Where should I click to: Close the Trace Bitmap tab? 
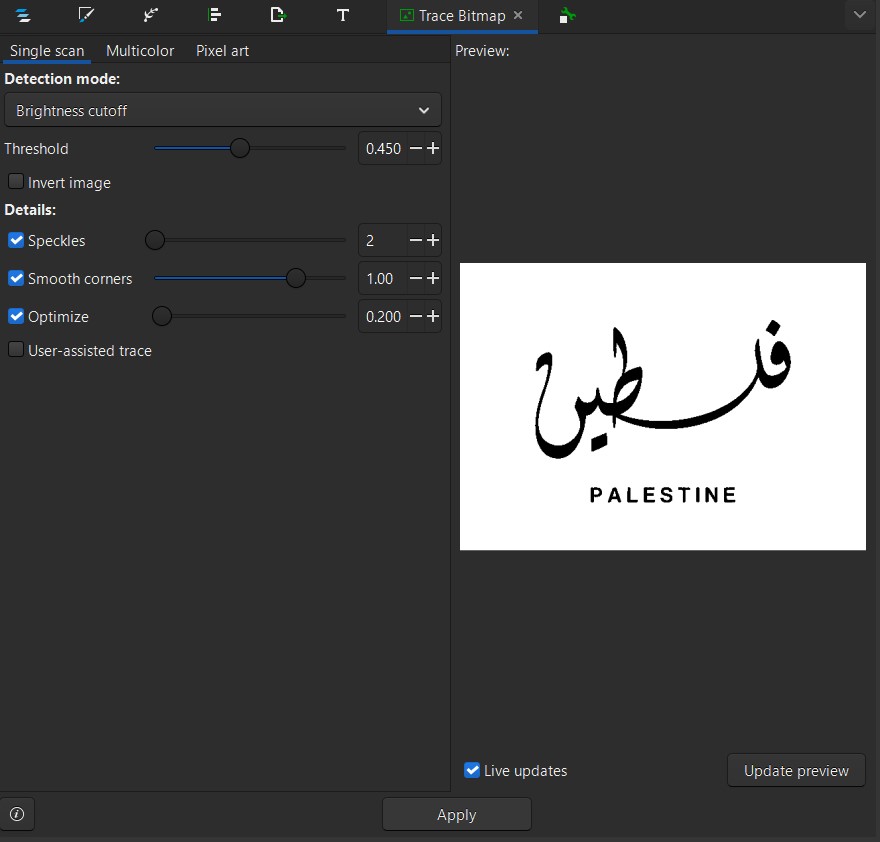(x=518, y=15)
